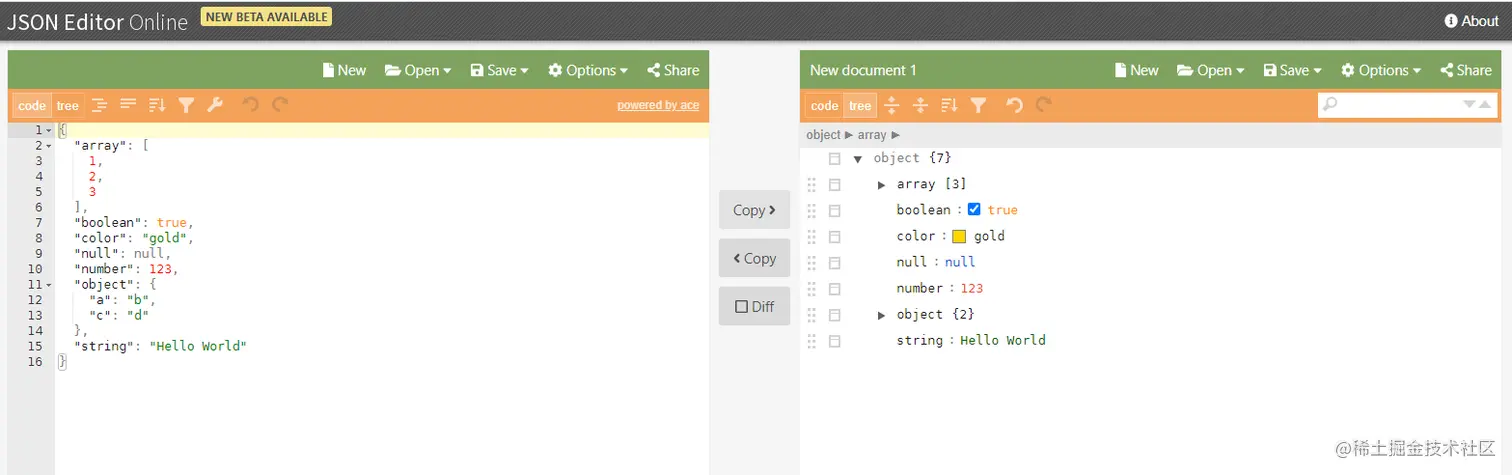Fold code at line 1 gutter arrow

tap(49, 131)
